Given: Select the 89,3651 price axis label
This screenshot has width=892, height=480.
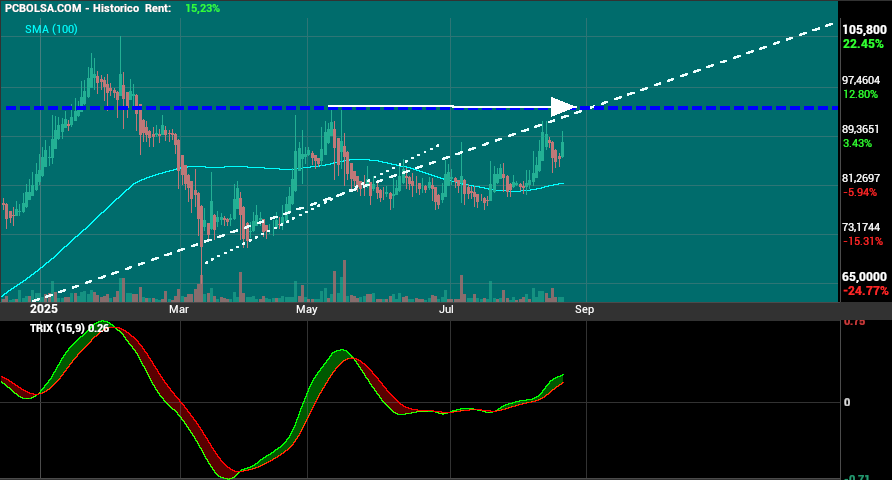Looking at the screenshot, I should (x=861, y=129).
